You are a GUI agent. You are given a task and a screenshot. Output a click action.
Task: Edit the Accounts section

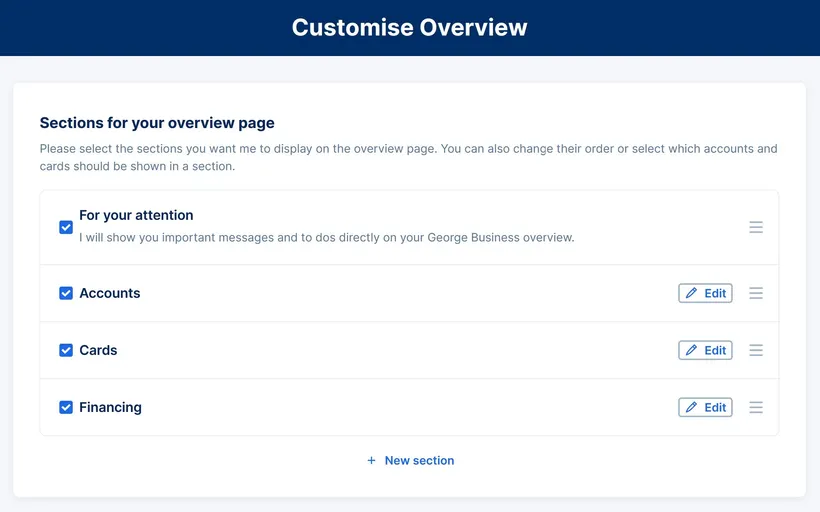point(705,293)
